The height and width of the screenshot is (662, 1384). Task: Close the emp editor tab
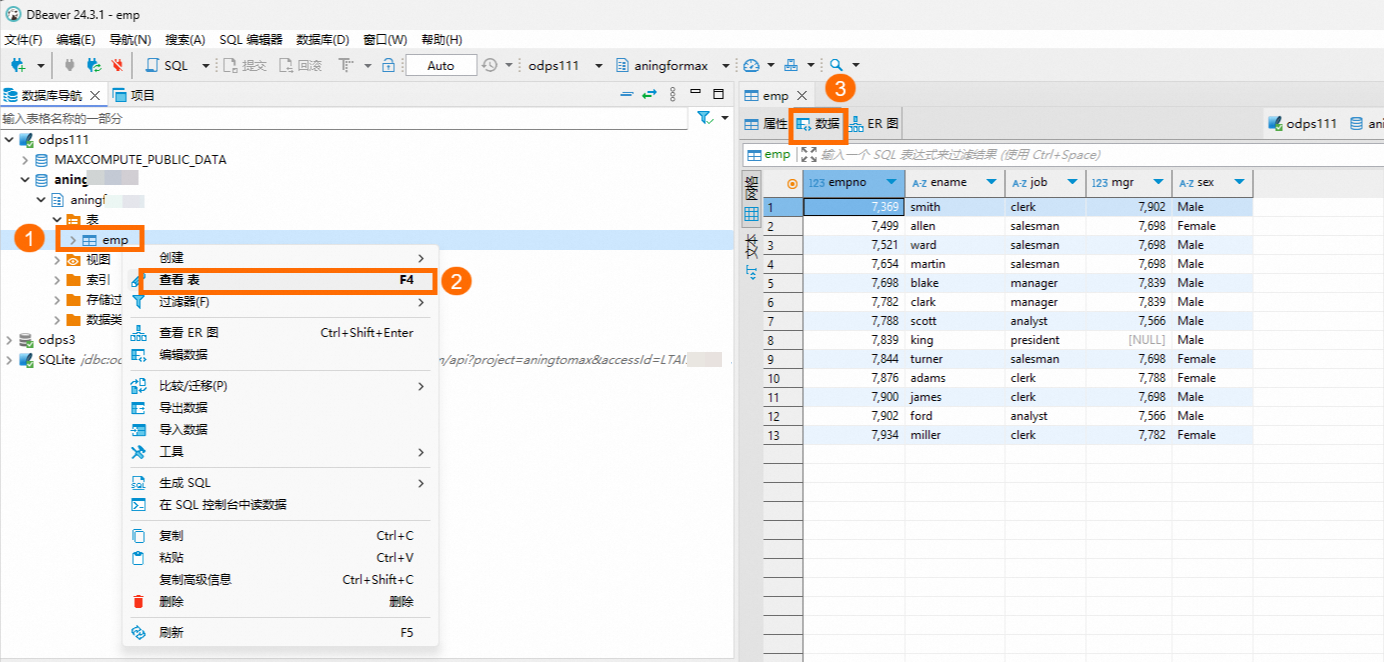tap(801, 95)
